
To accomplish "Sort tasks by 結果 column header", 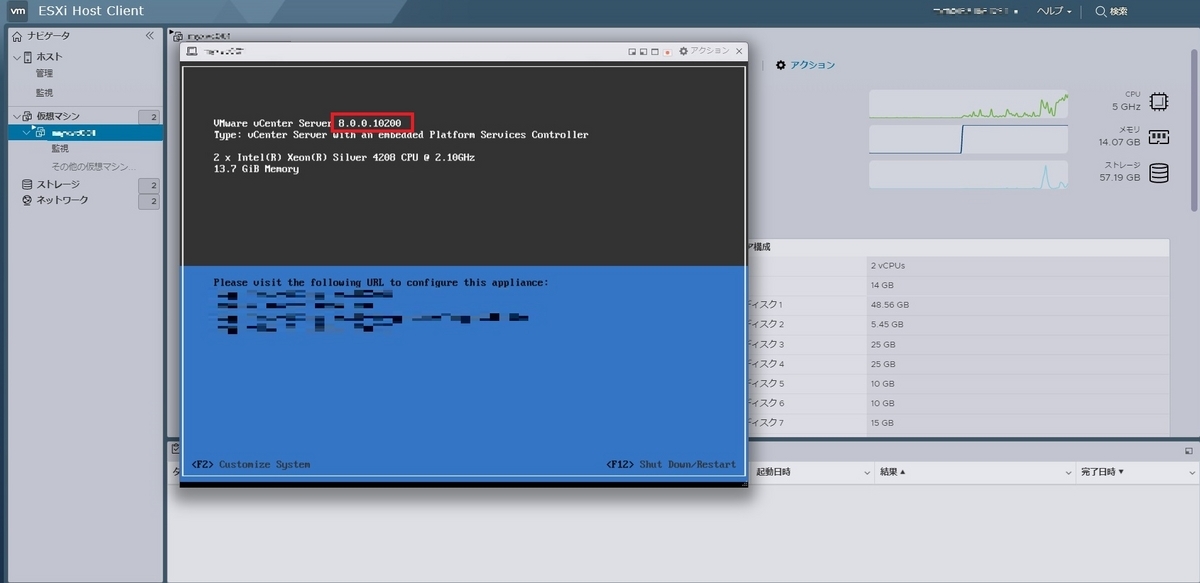I will [x=892, y=472].
